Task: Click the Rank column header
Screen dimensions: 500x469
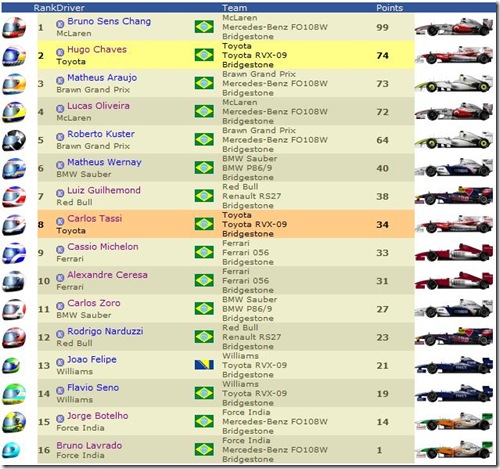Action: (x=44, y=8)
